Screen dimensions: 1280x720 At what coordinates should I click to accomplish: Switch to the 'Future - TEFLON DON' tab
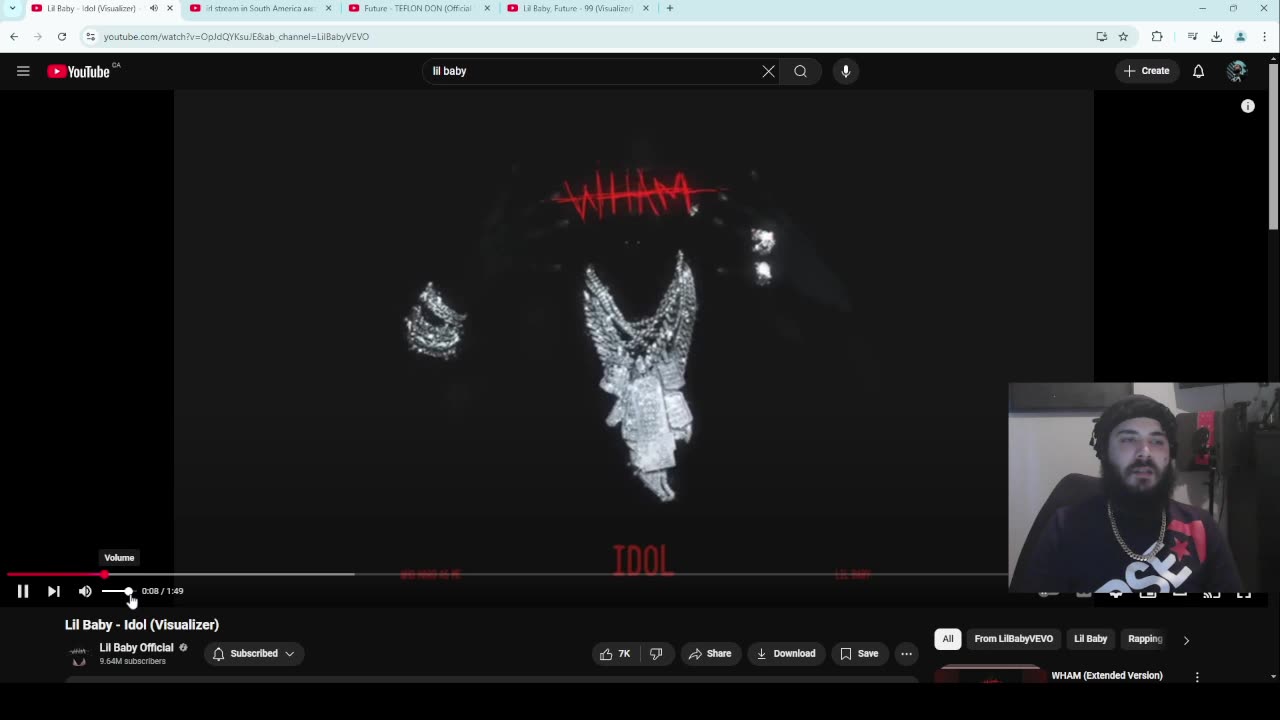click(418, 8)
